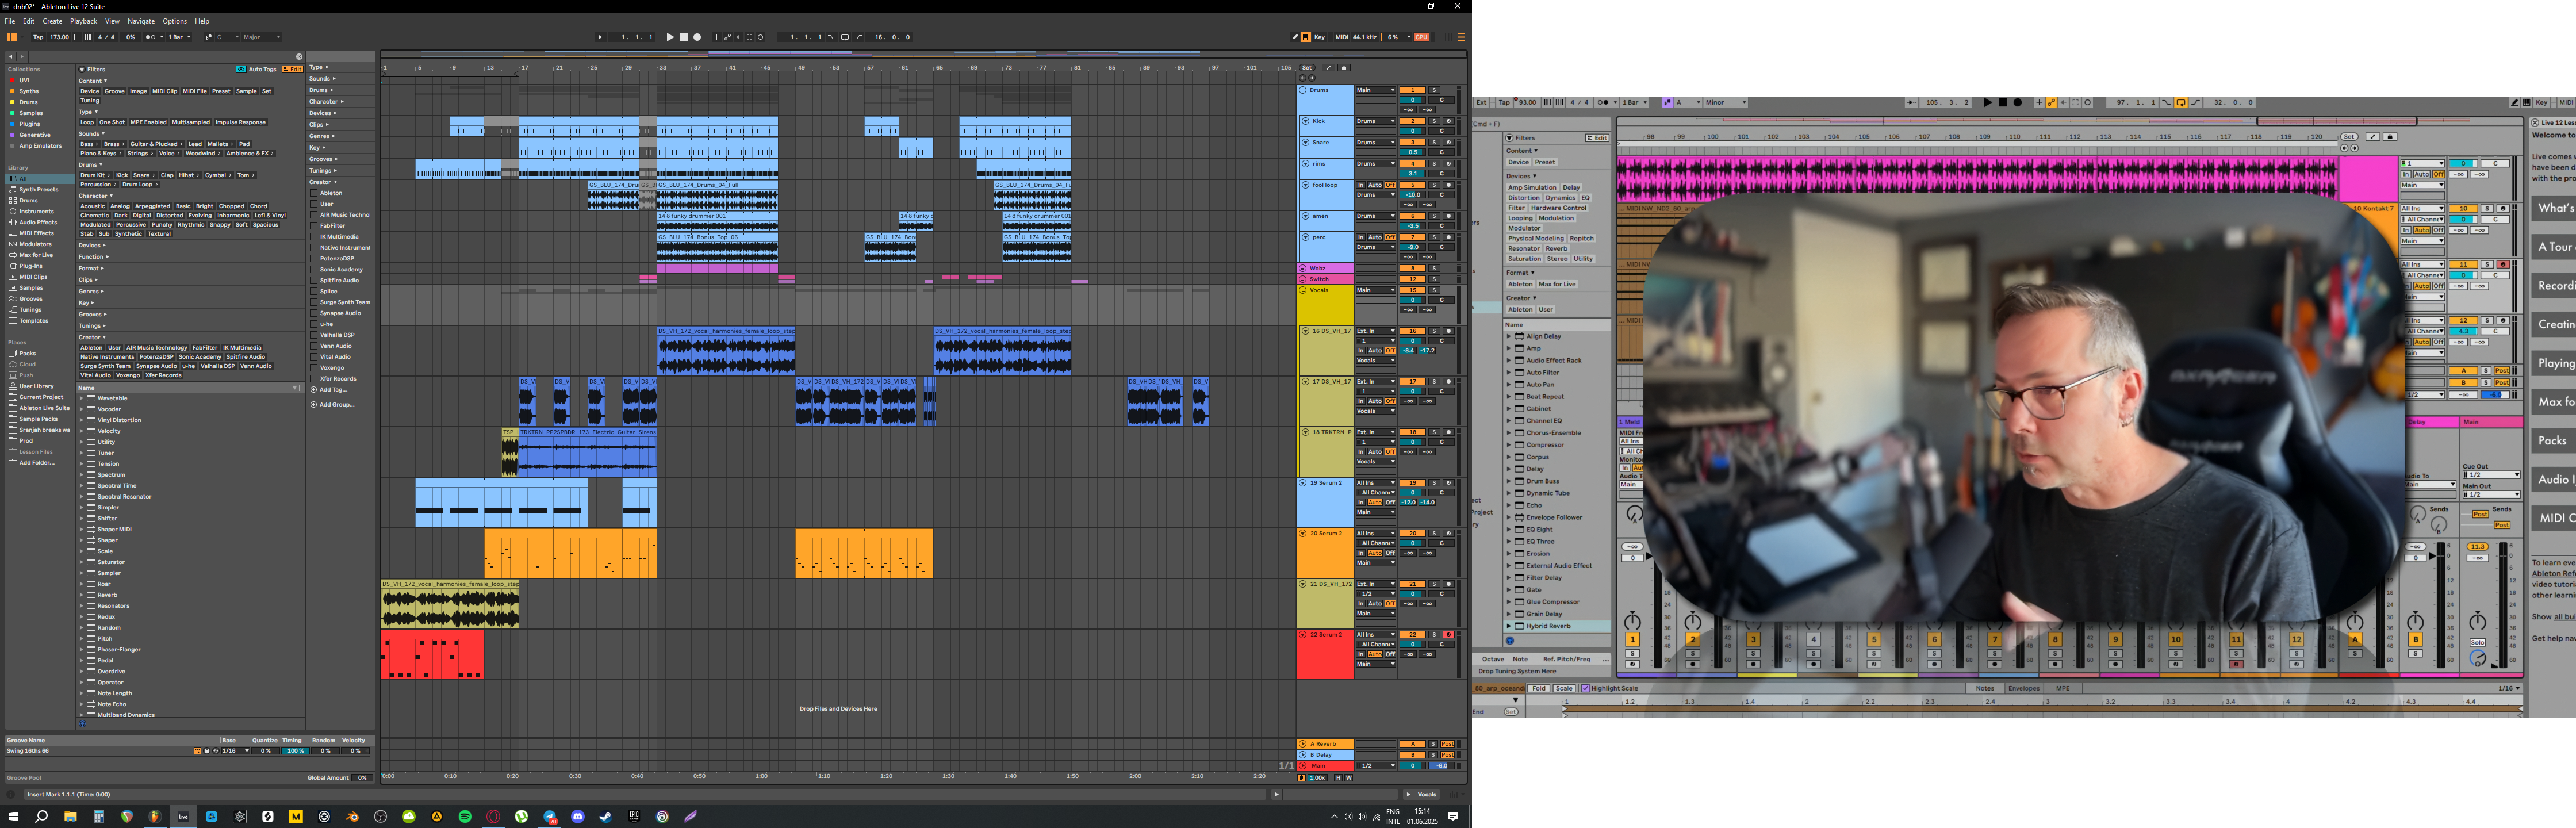Mute the Snare track via activator 3

[1412, 142]
